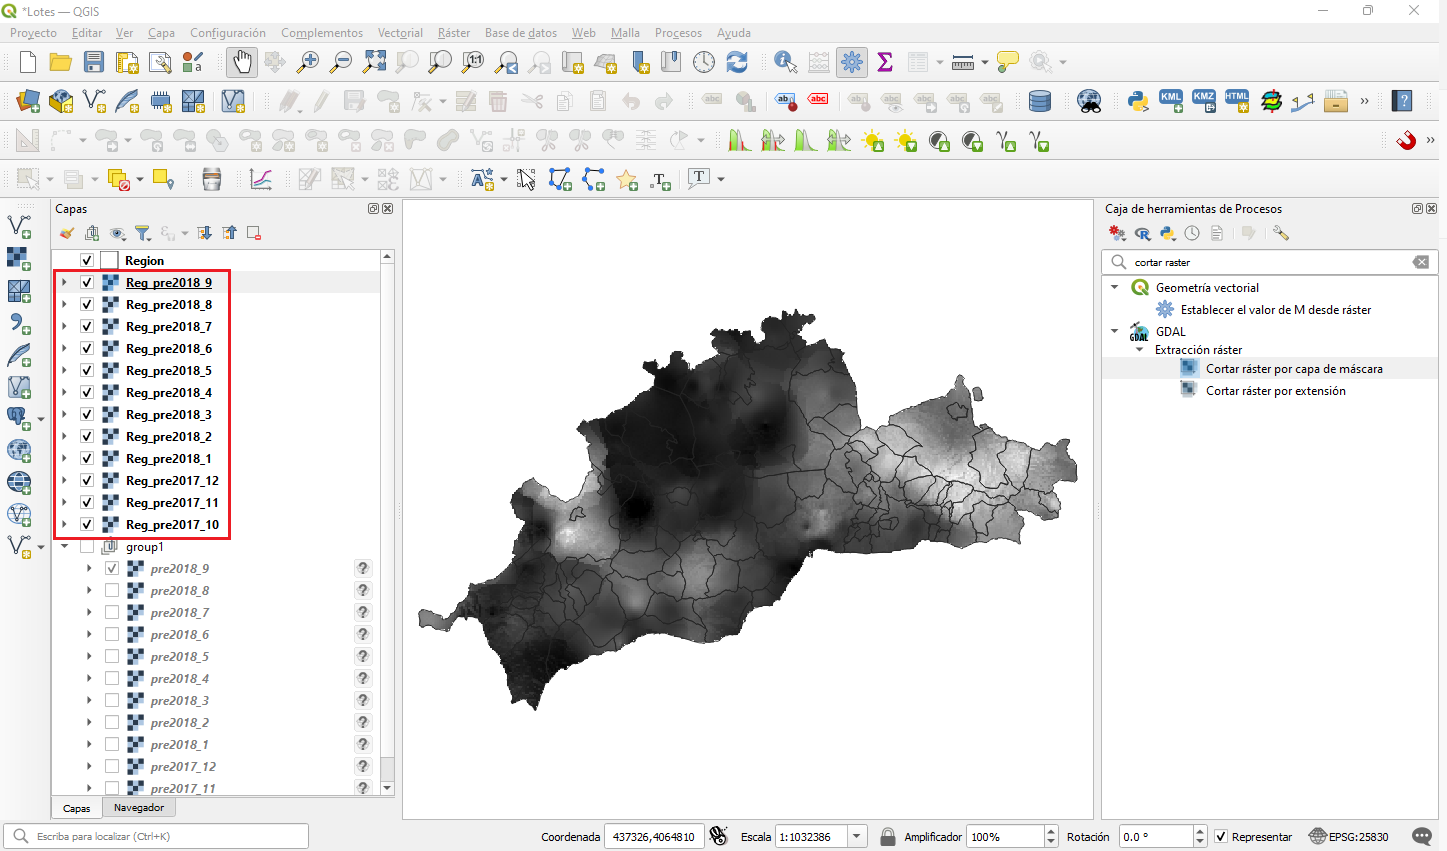Open the Python console icon
The width and height of the screenshot is (1447, 851).
pos(1137,101)
